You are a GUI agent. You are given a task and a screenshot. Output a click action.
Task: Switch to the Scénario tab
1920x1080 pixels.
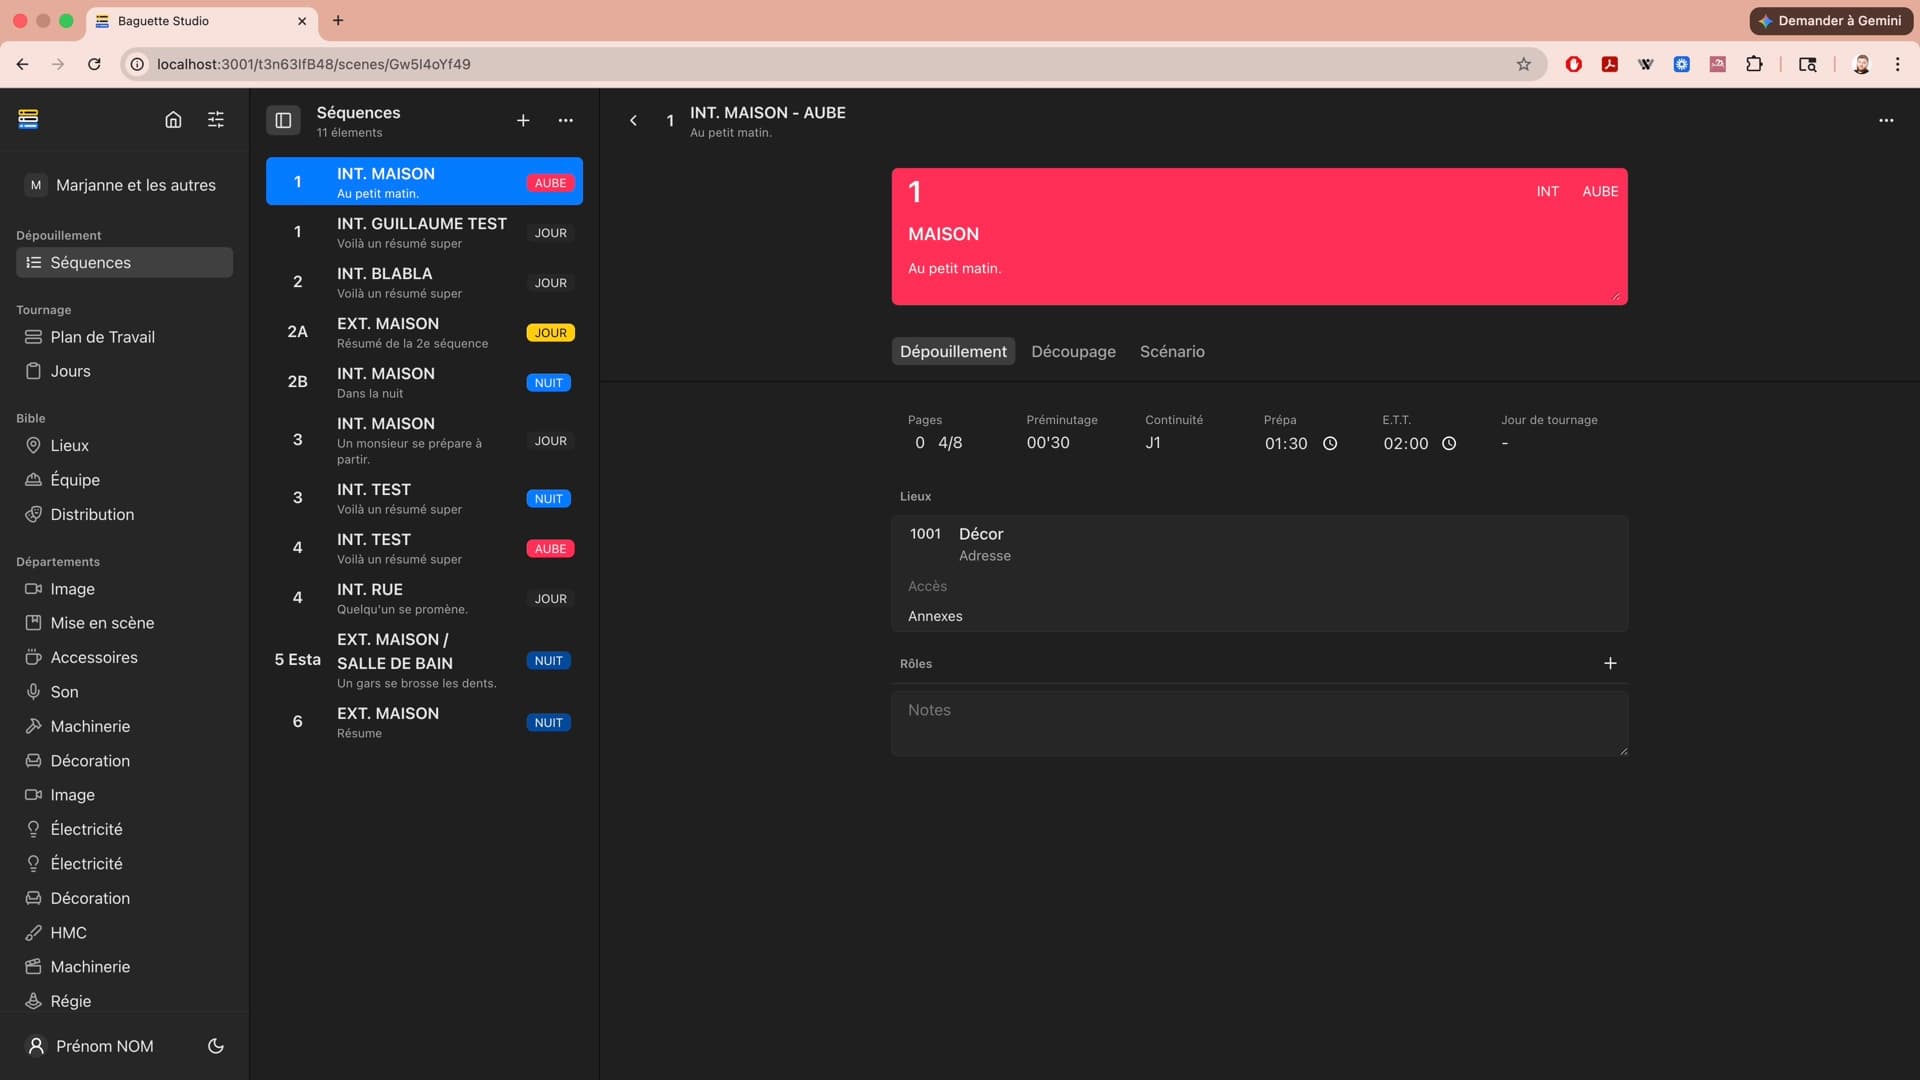[x=1172, y=352]
